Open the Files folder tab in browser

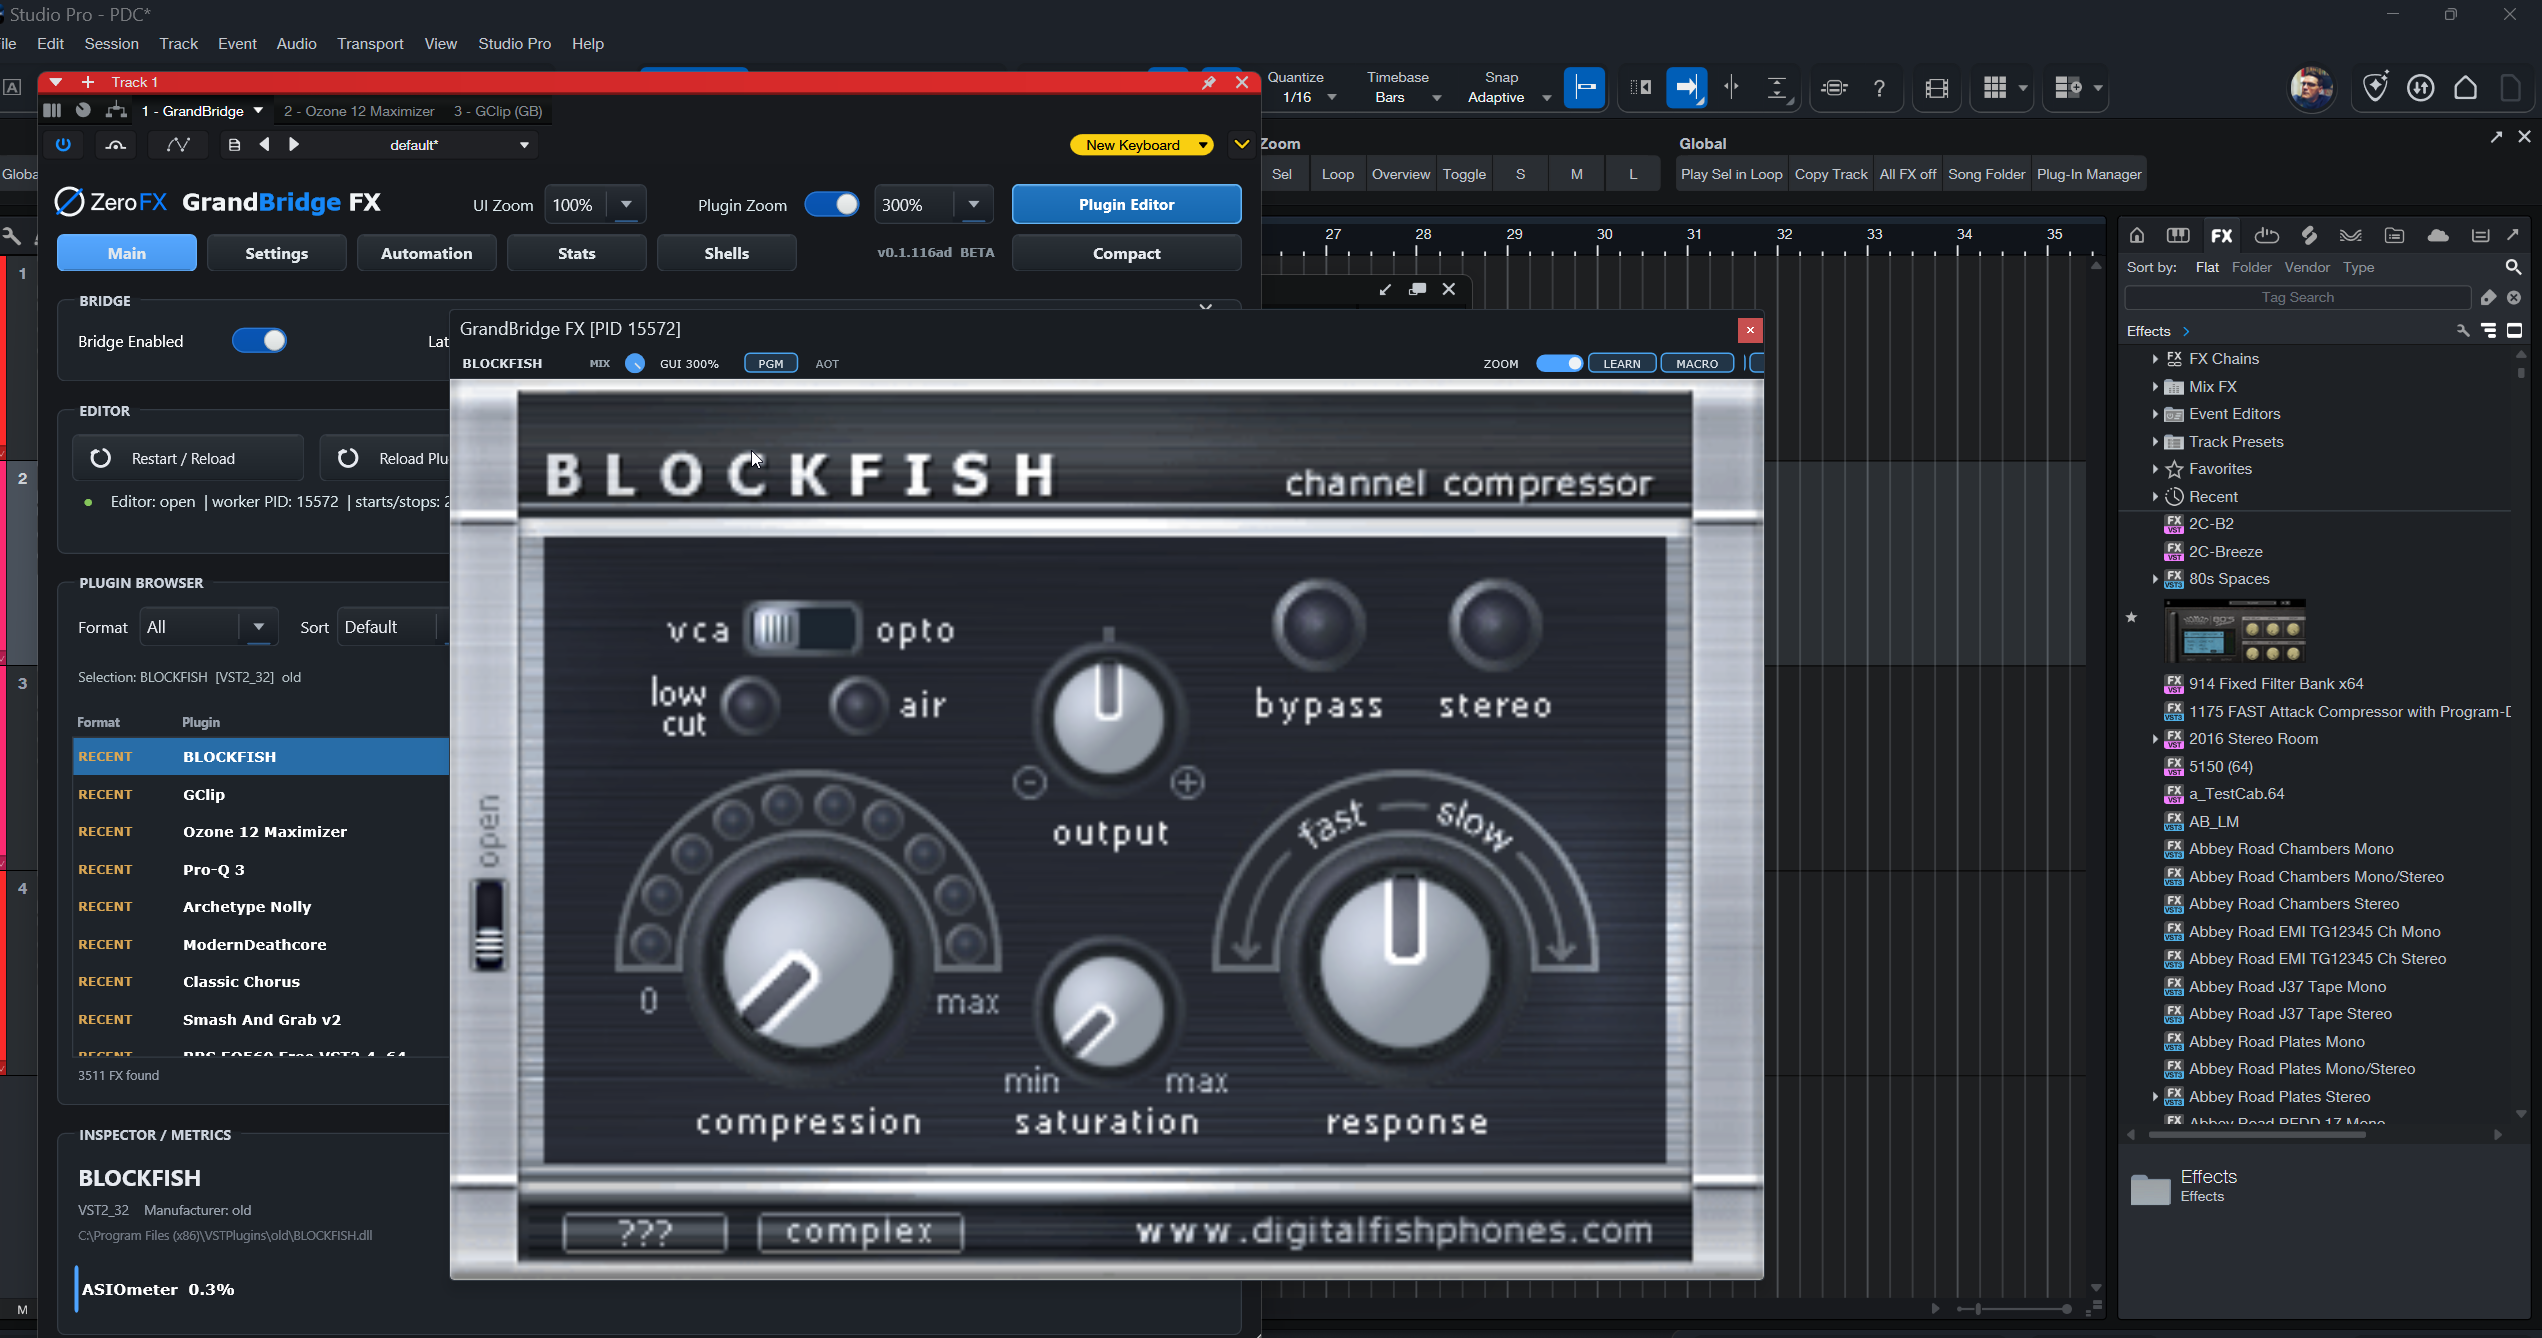[x=2394, y=235]
